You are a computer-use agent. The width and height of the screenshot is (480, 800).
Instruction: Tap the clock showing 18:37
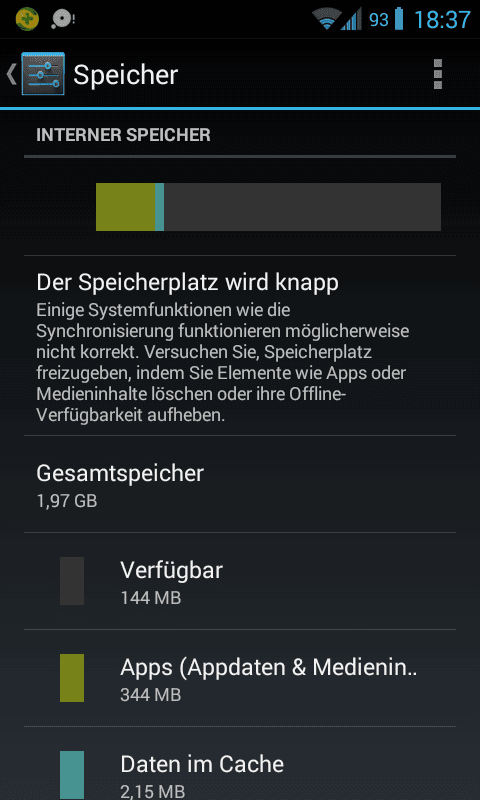click(442, 20)
